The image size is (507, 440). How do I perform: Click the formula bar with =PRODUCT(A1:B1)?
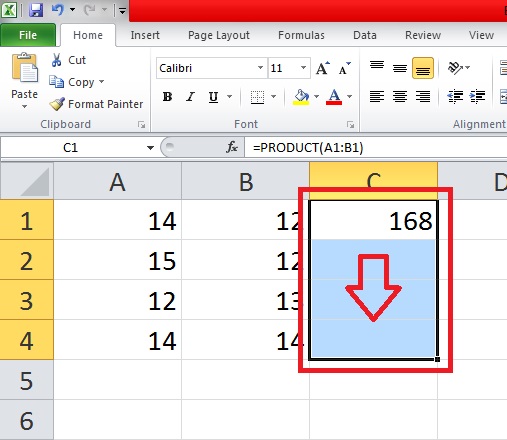376,147
